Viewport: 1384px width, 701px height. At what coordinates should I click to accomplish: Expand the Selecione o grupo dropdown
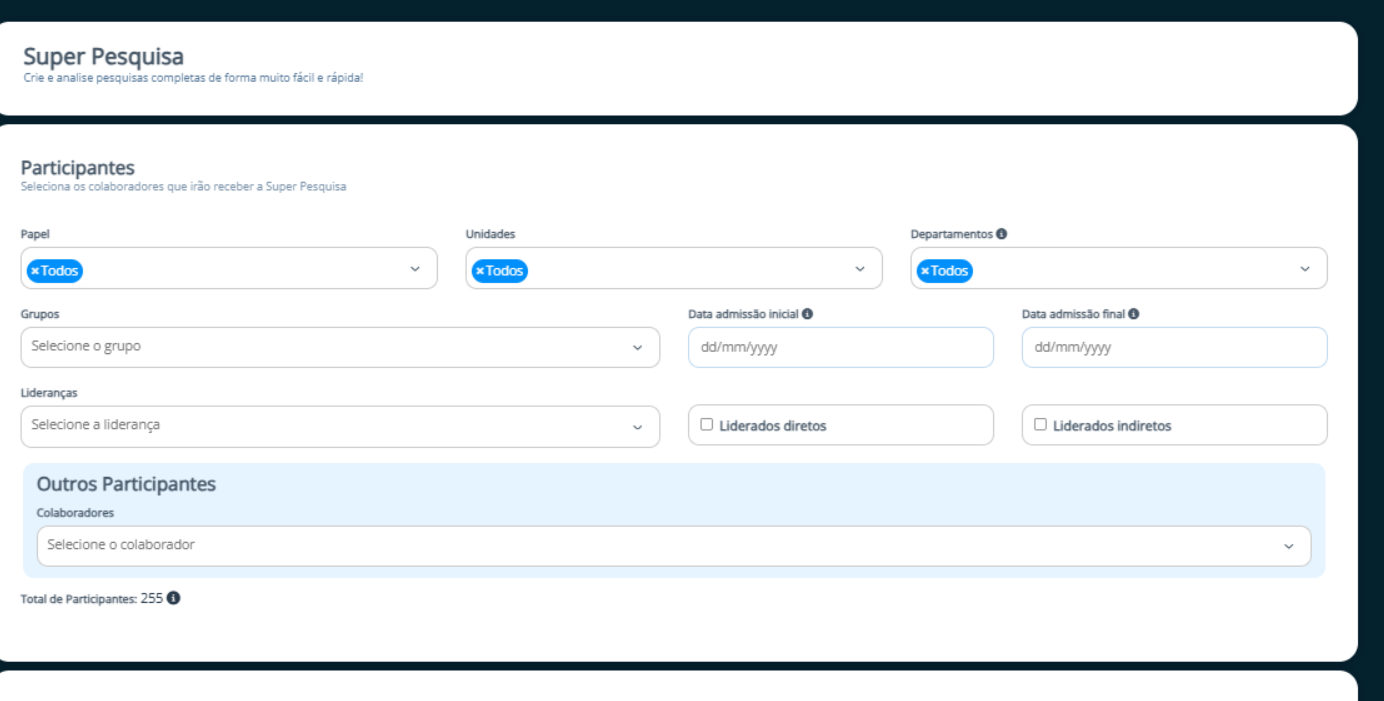click(x=340, y=347)
